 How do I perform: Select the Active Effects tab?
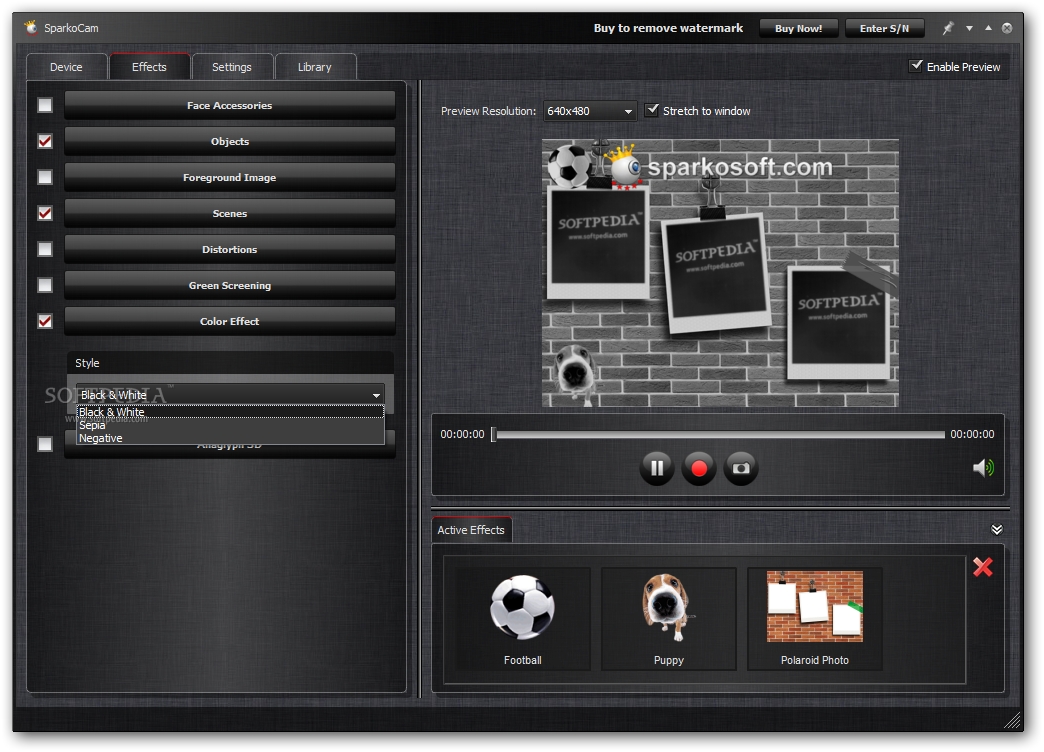click(x=471, y=530)
